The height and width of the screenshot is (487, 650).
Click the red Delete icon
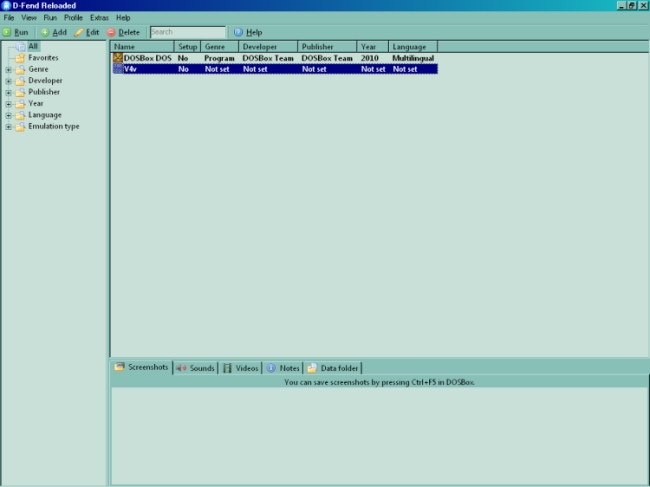point(111,32)
